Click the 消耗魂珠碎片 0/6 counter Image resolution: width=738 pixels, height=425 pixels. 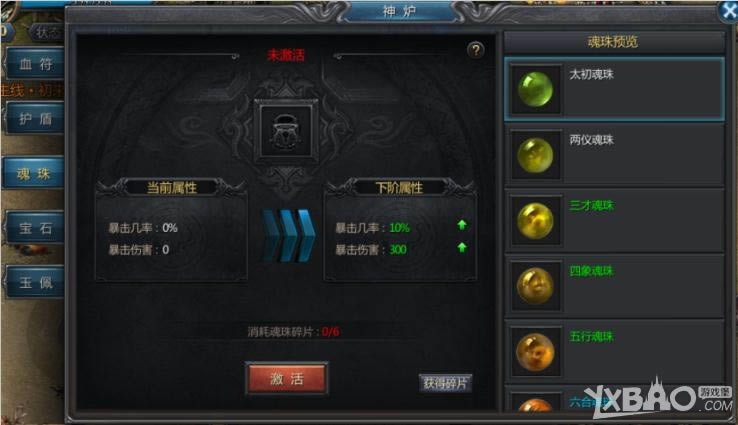(293, 332)
